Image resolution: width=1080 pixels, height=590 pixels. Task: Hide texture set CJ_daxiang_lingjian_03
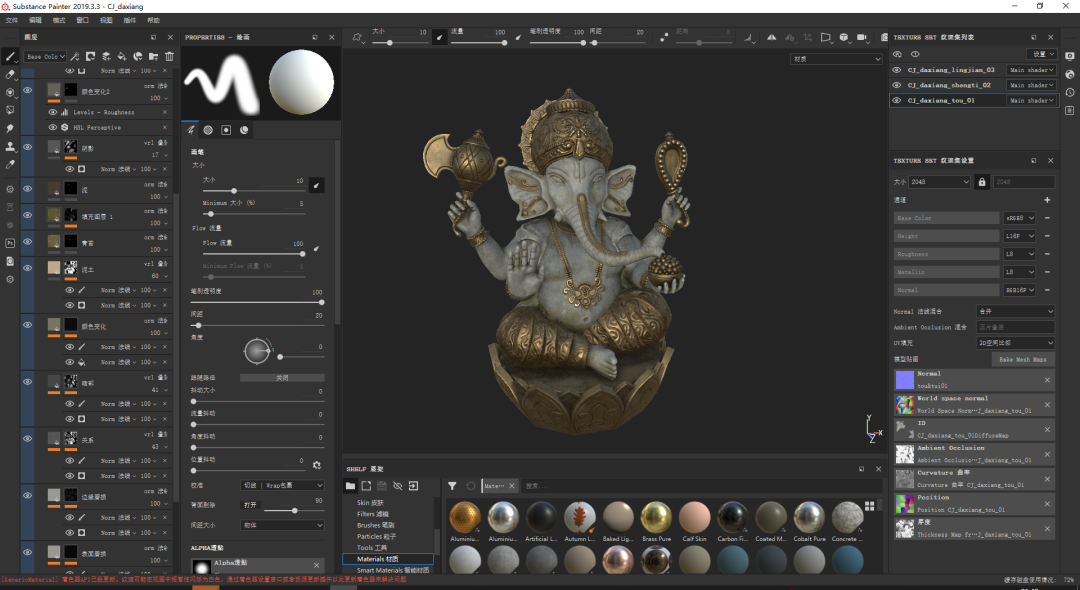point(897,70)
